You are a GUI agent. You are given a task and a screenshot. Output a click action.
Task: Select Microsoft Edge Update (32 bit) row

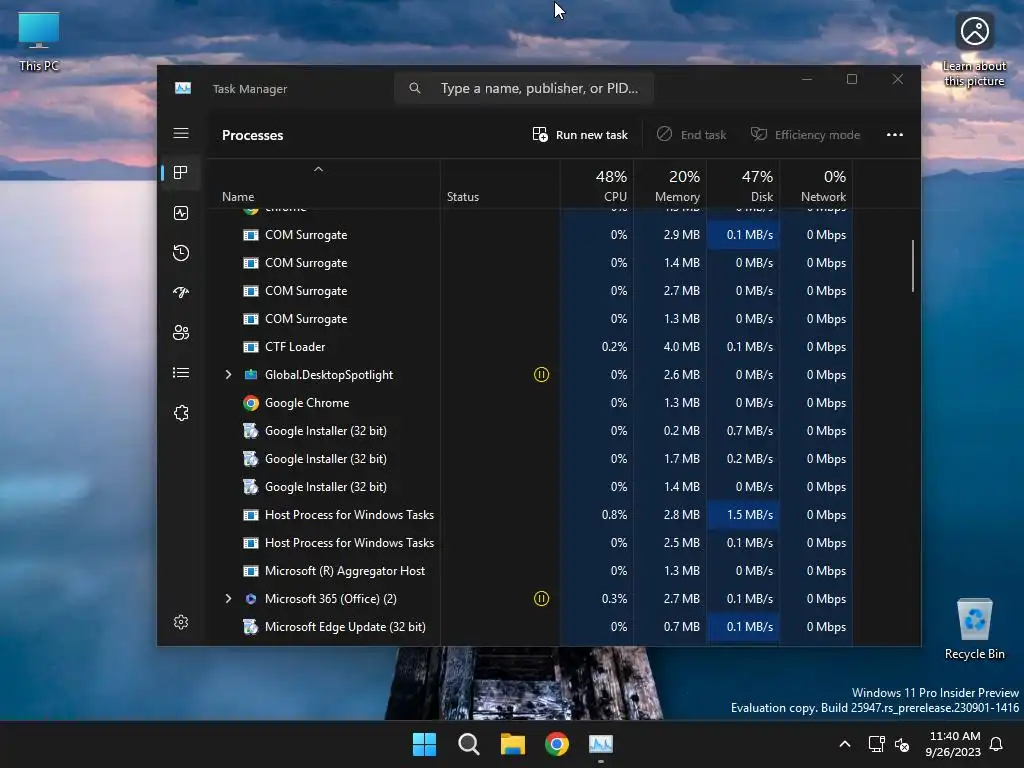(x=530, y=627)
